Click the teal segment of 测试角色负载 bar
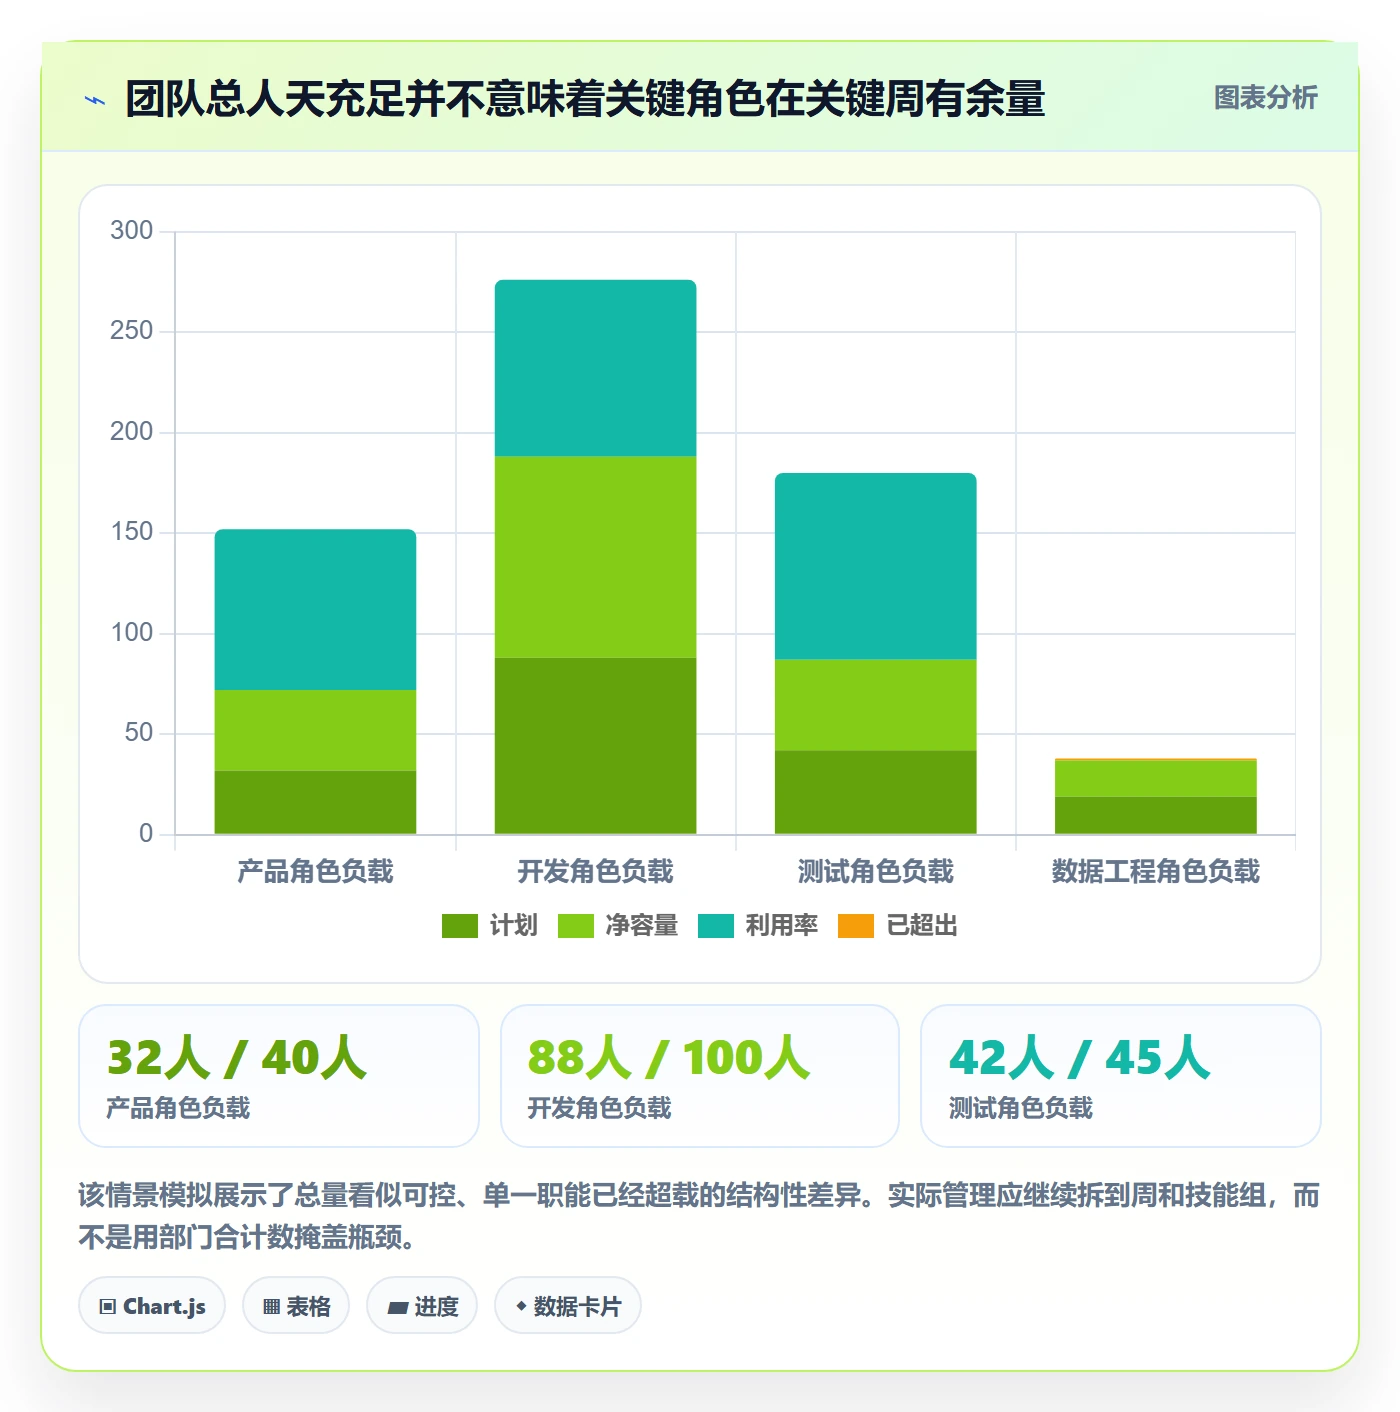Screen dimensions: 1400x1412 (x=876, y=566)
